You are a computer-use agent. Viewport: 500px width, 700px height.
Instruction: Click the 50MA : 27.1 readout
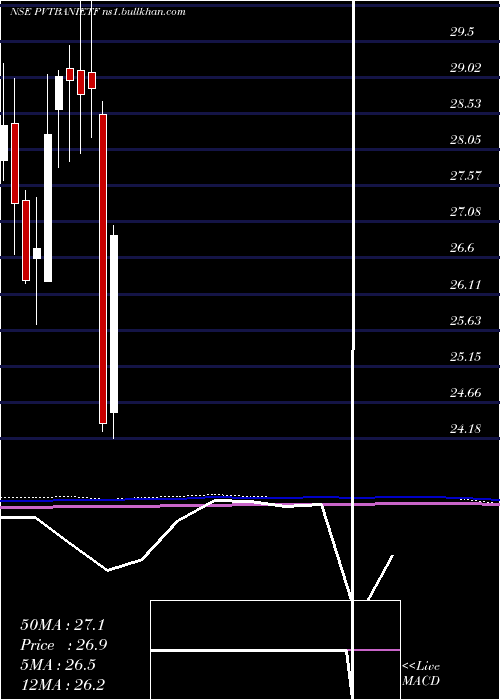coord(62,625)
